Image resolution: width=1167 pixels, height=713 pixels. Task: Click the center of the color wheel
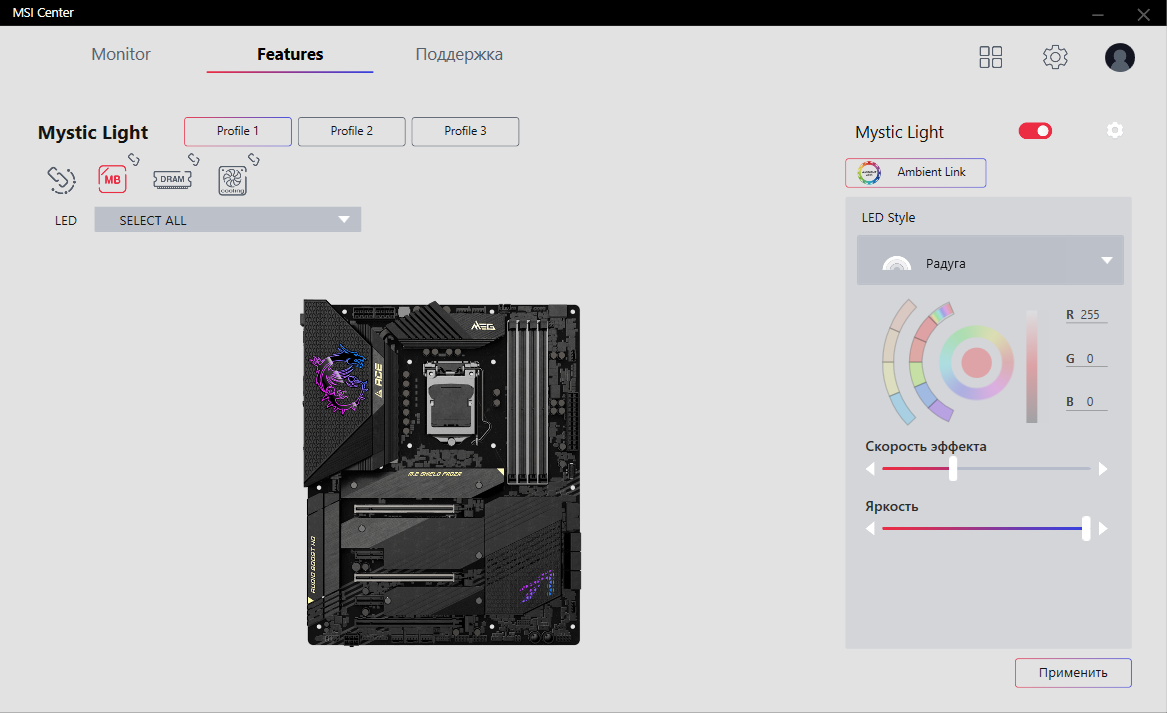[x=976, y=362]
